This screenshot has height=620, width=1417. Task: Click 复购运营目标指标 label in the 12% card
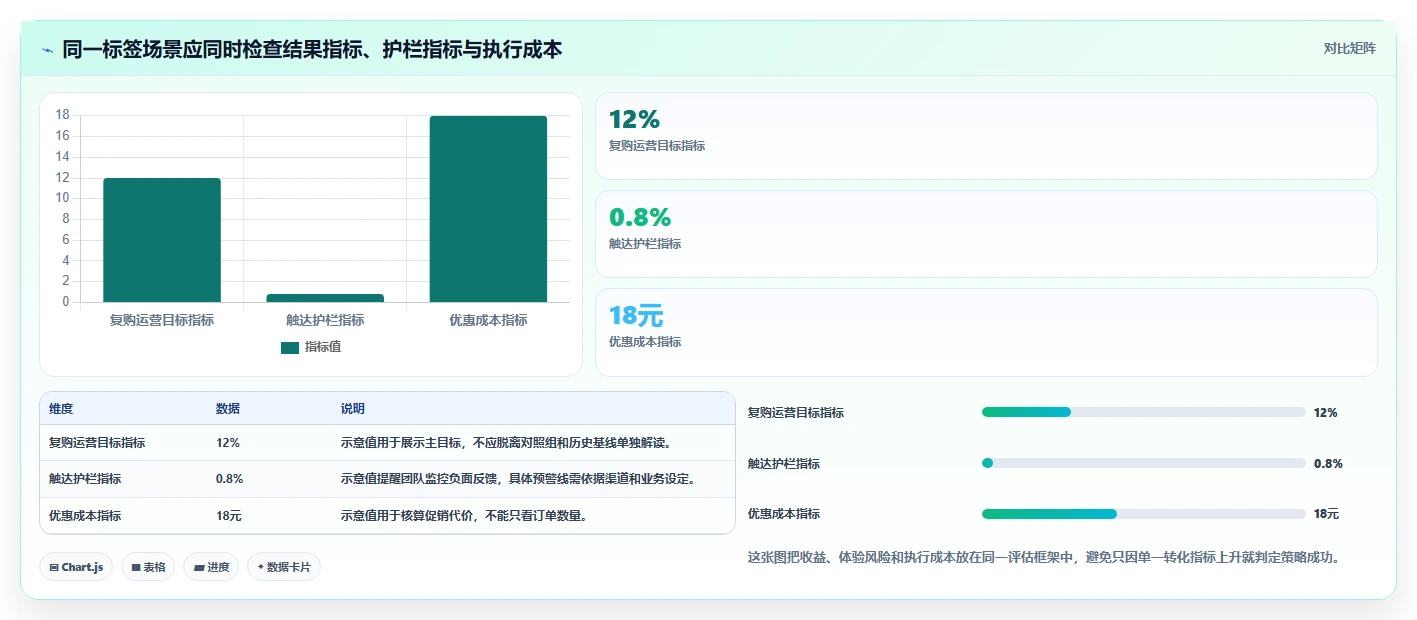[657, 146]
